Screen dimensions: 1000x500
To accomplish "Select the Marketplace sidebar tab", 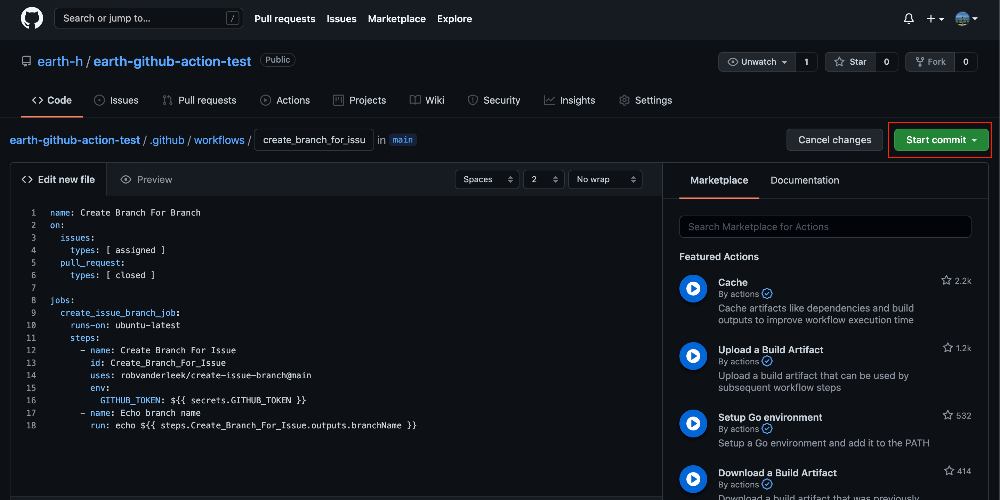I will (719, 180).
